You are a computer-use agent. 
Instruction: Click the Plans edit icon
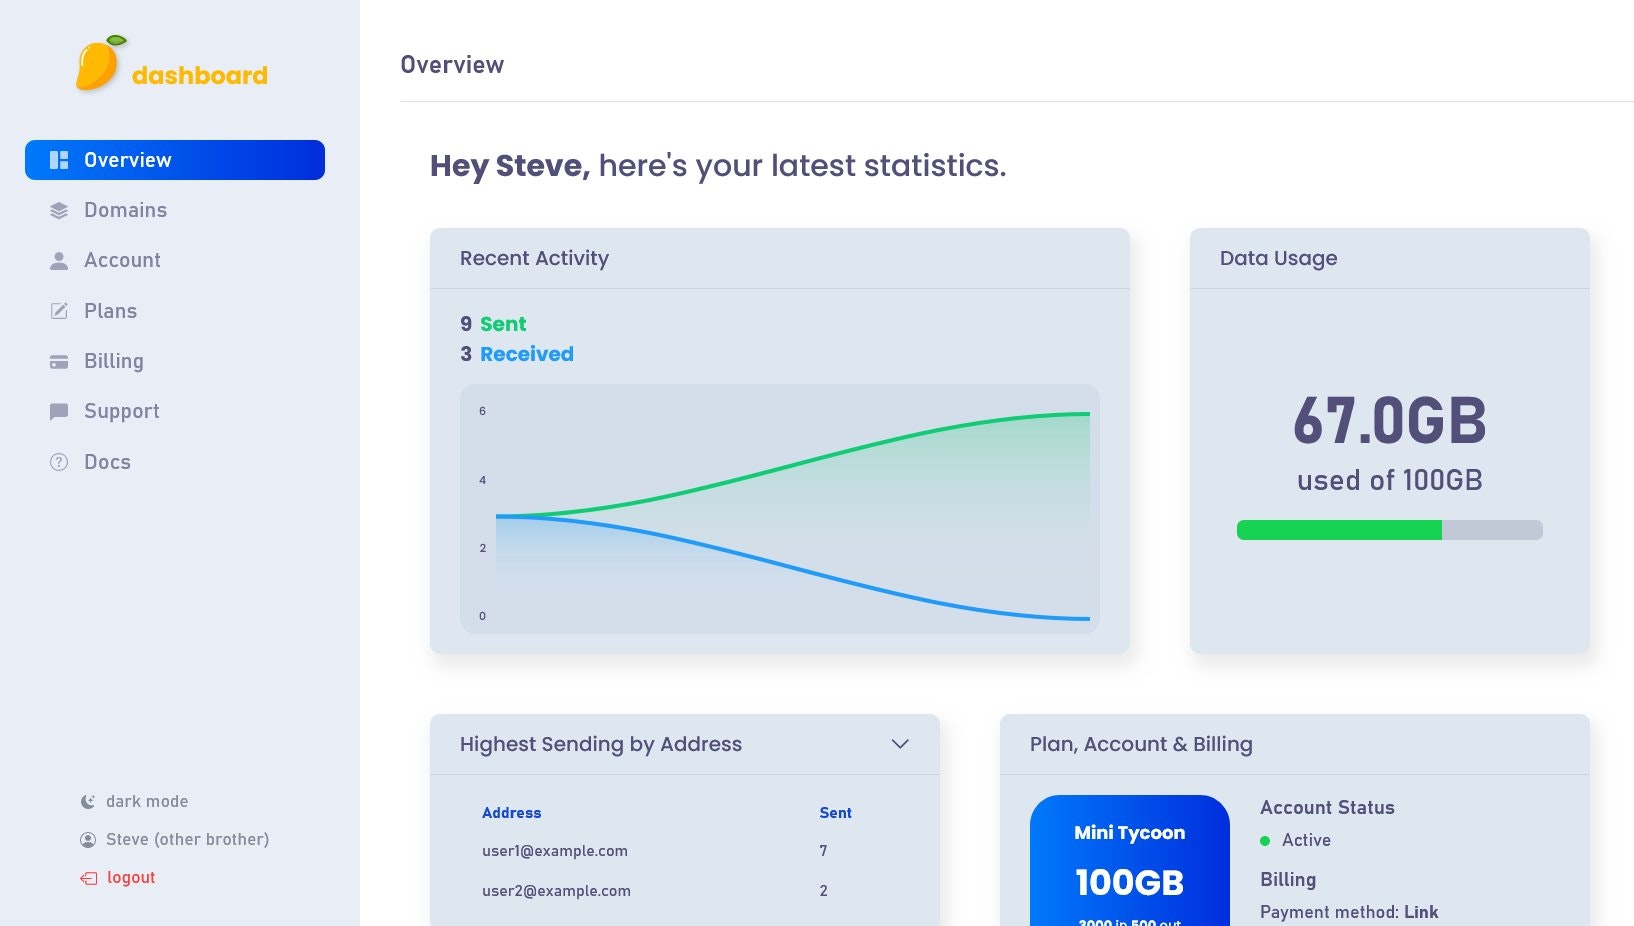click(59, 311)
